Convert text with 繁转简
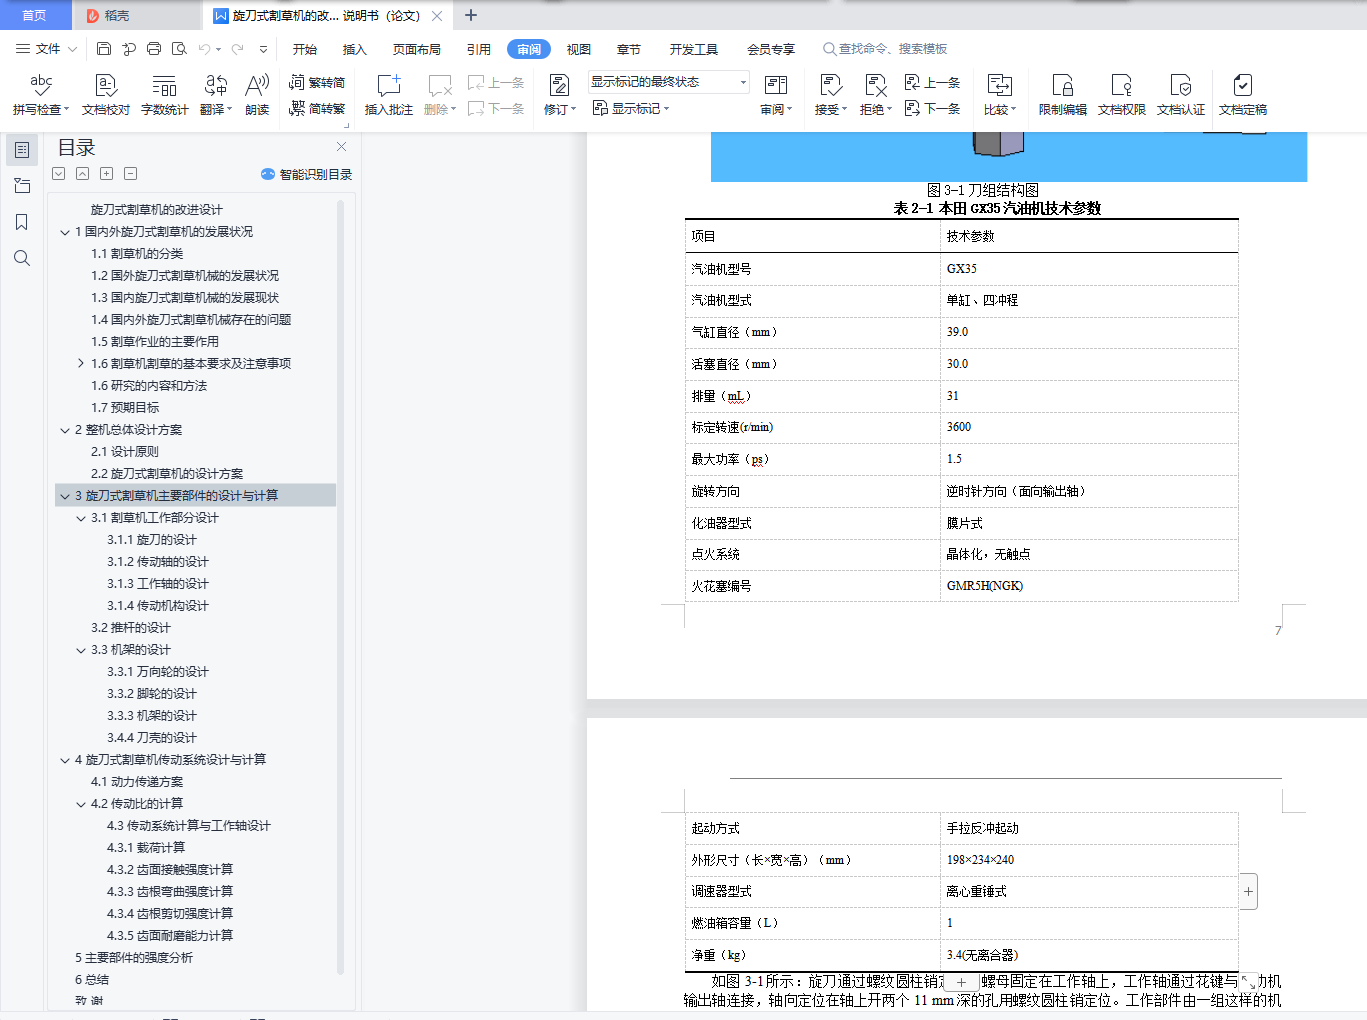The image size is (1367, 1020). point(317,83)
